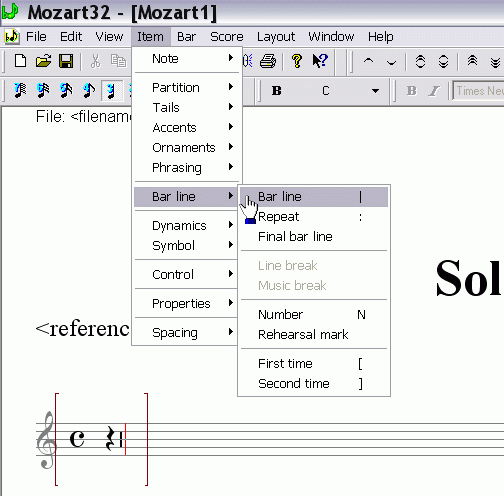Viewport: 504px width, 496px height.
Task: Expand the Symbol submenu
Action: (x=187, y=246)
